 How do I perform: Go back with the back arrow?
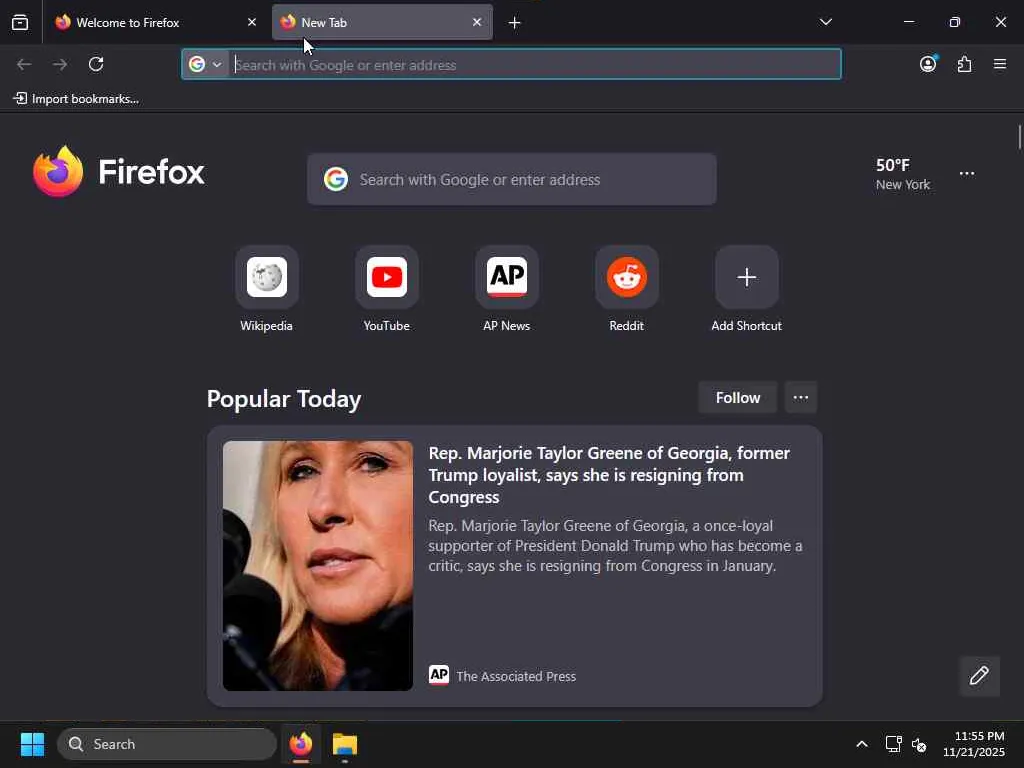click(x=24, y=64)
